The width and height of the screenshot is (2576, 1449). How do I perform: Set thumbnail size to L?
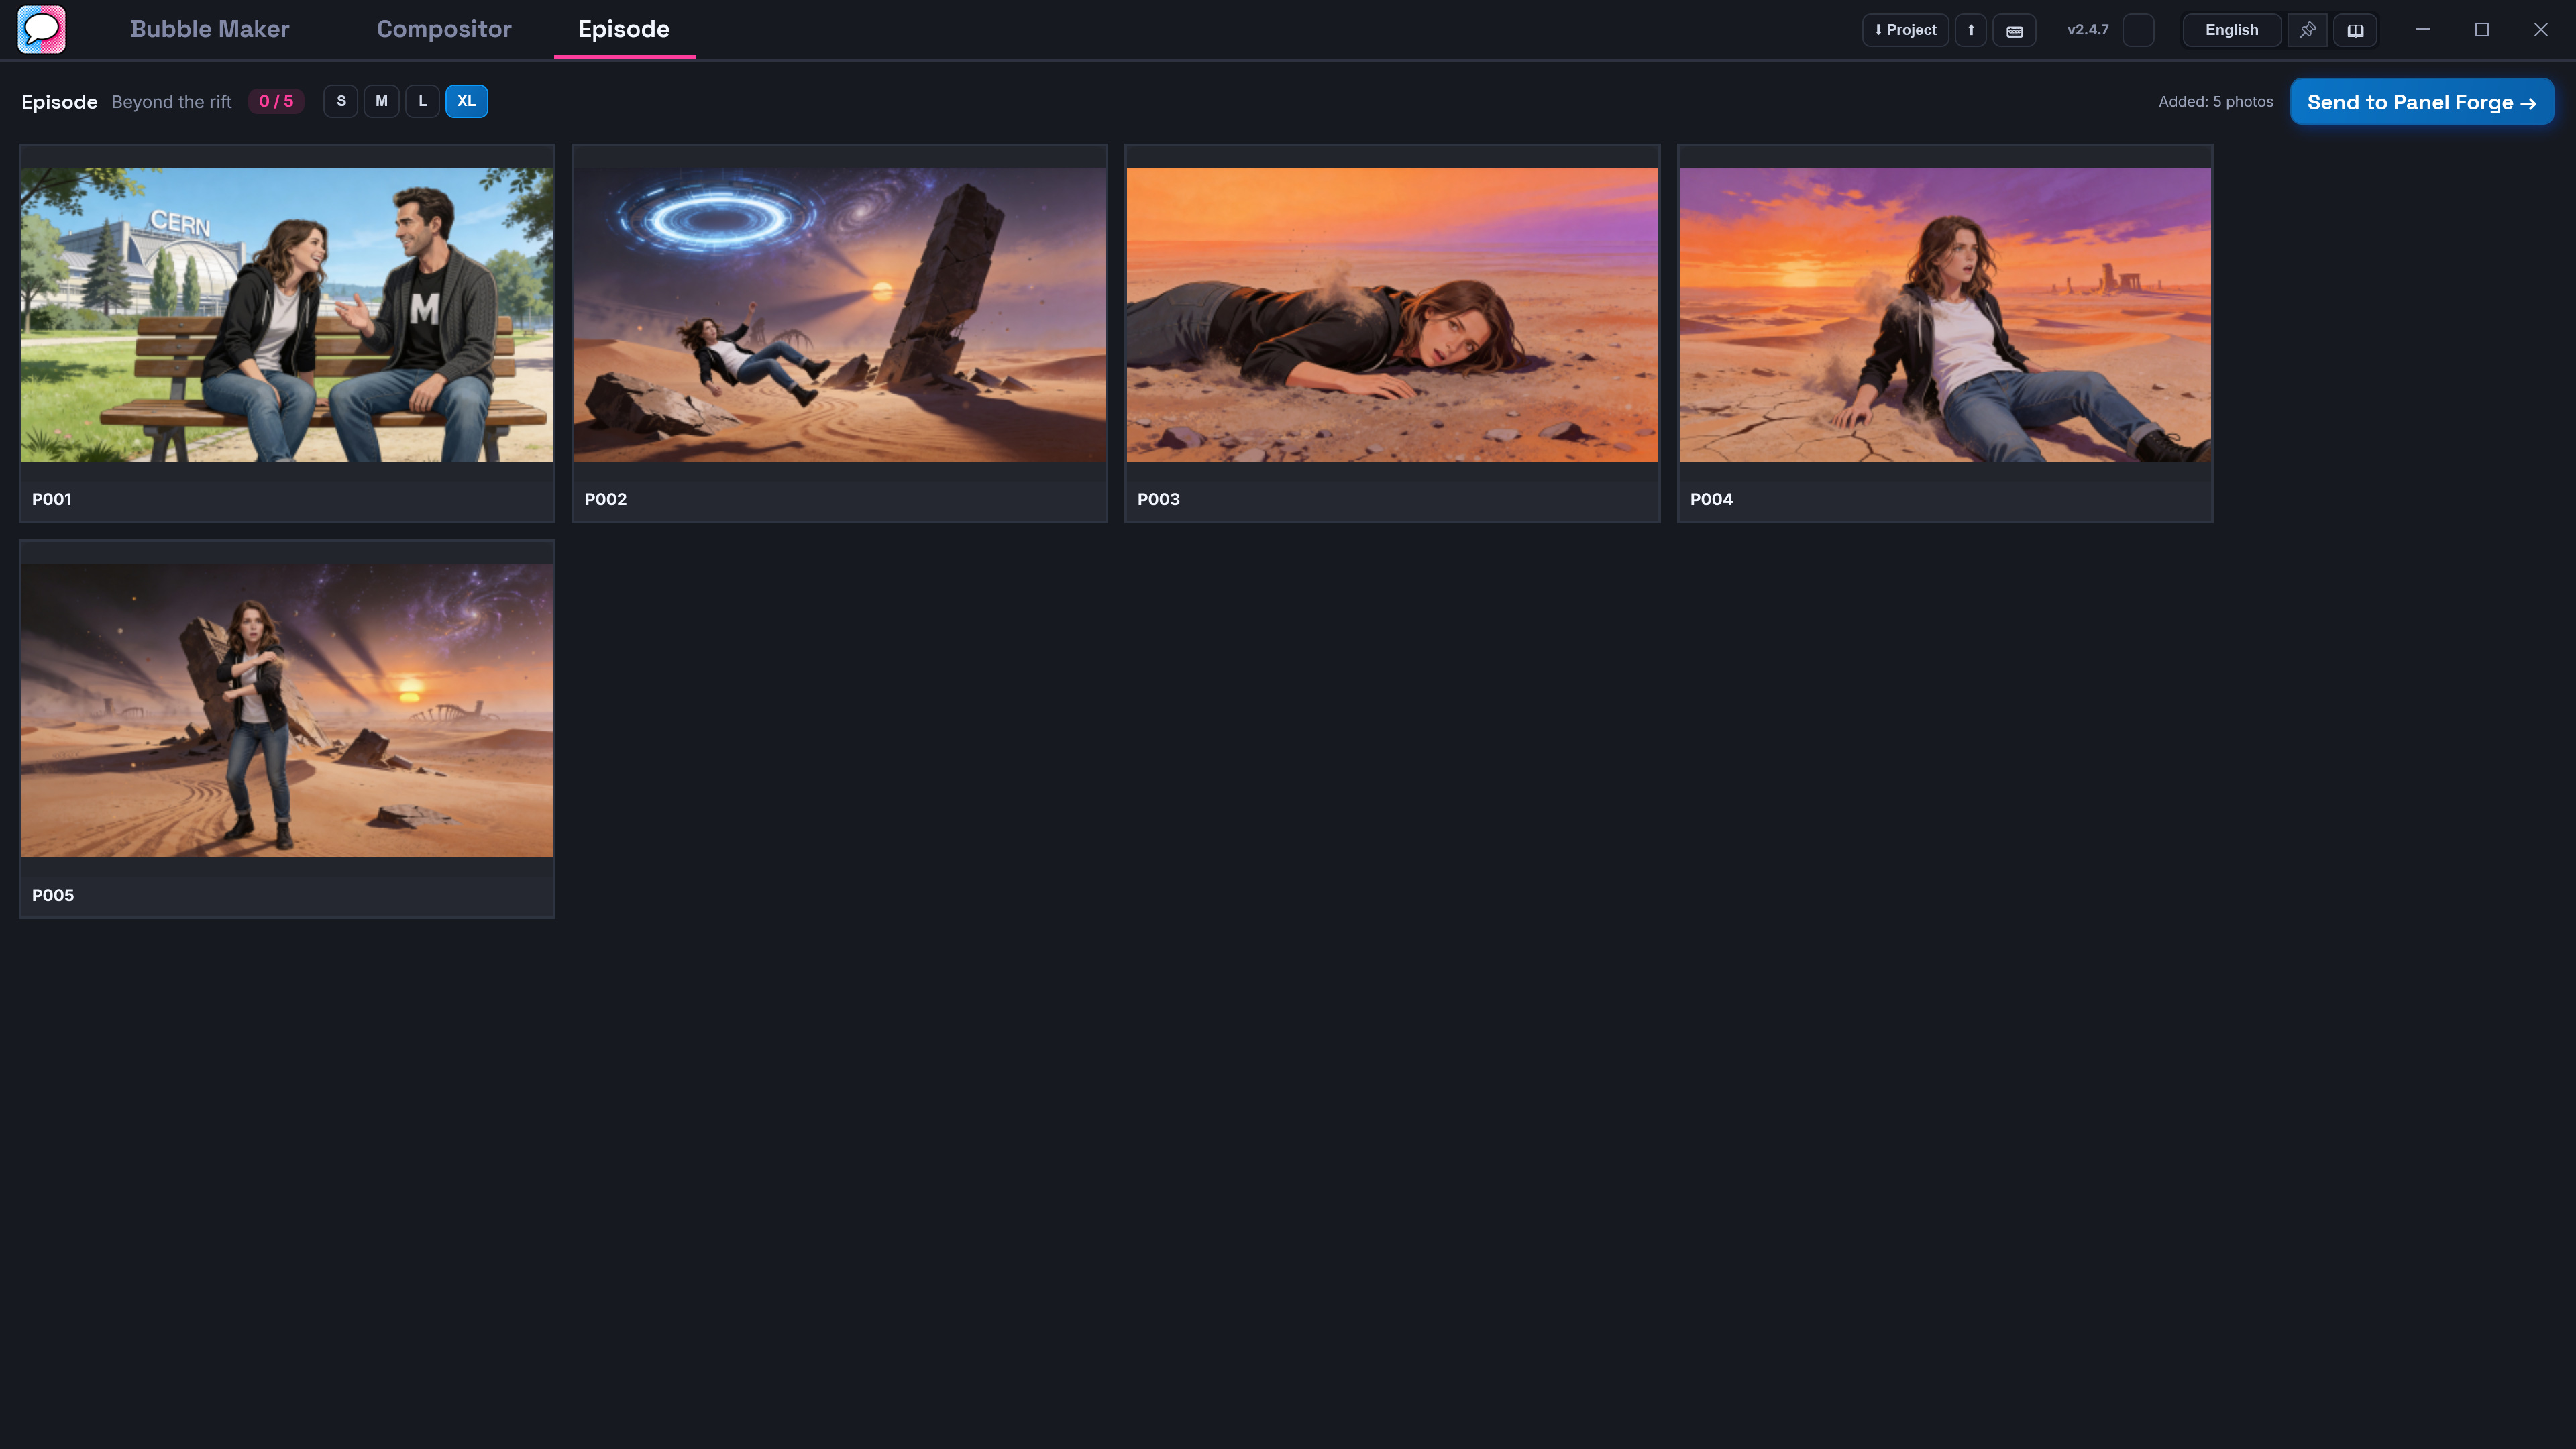pyautogui.click(x=422, y=101)
